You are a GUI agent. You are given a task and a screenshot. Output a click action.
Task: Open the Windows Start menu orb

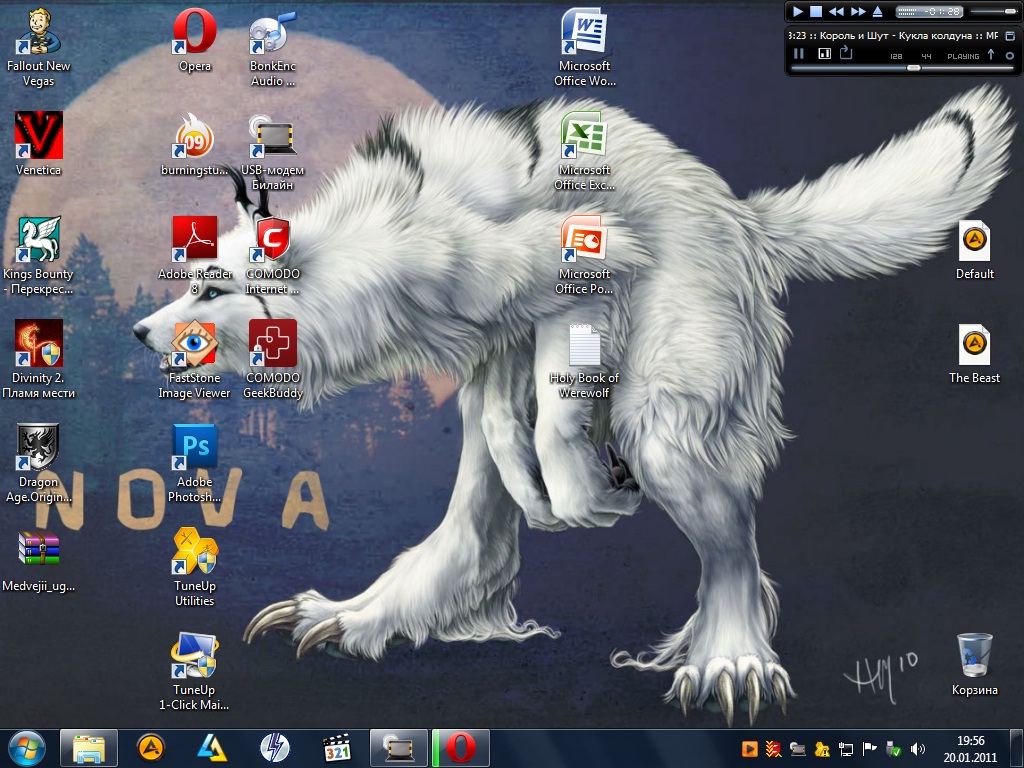pyautogui.click(x=27, y=748)
